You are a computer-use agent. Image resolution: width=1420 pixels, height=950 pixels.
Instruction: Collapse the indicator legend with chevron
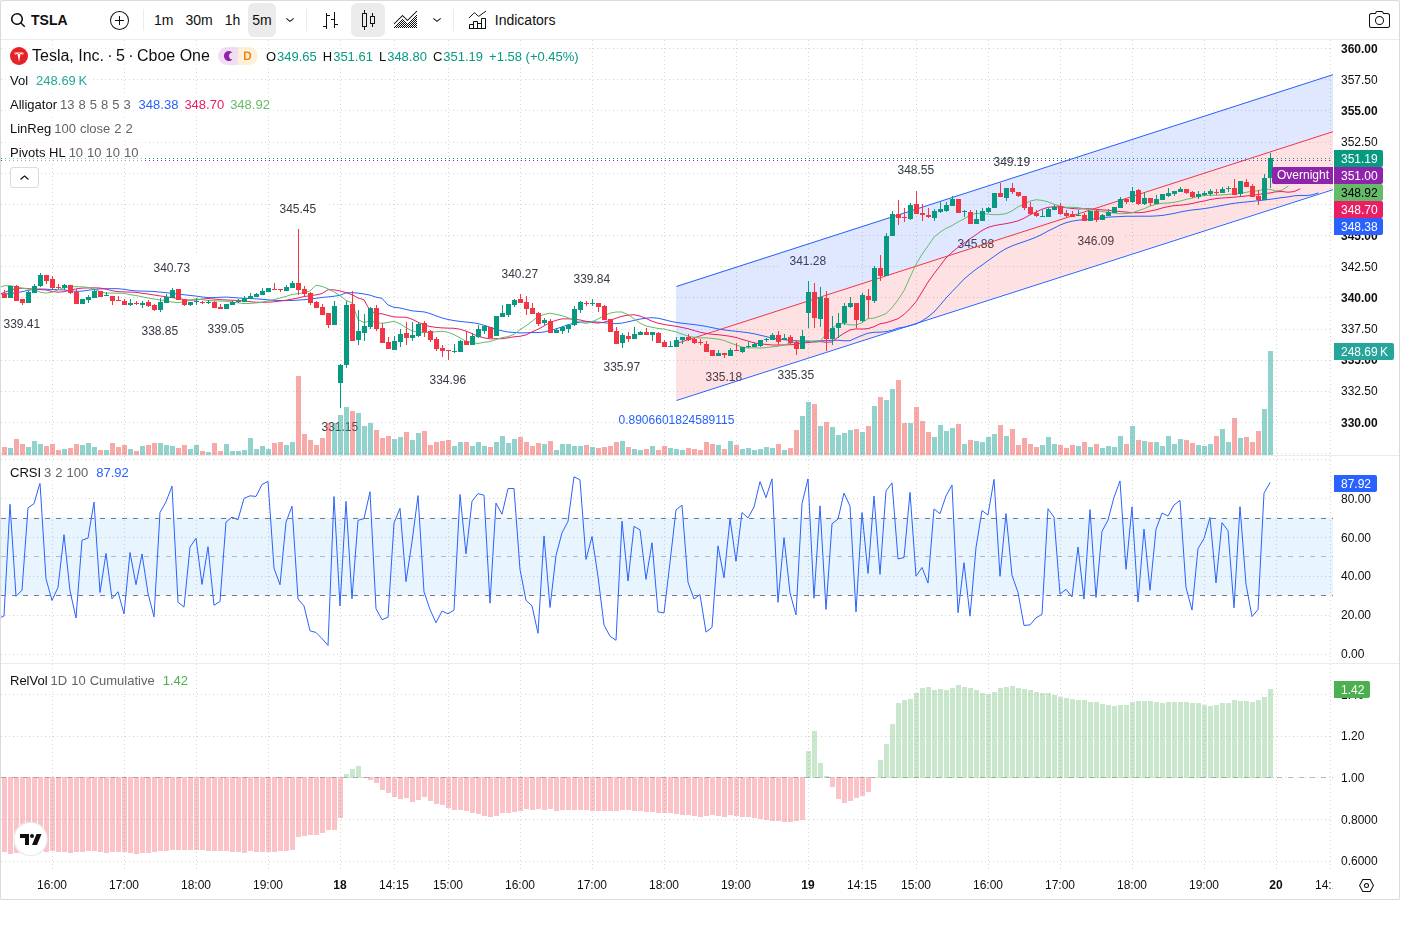25,178
